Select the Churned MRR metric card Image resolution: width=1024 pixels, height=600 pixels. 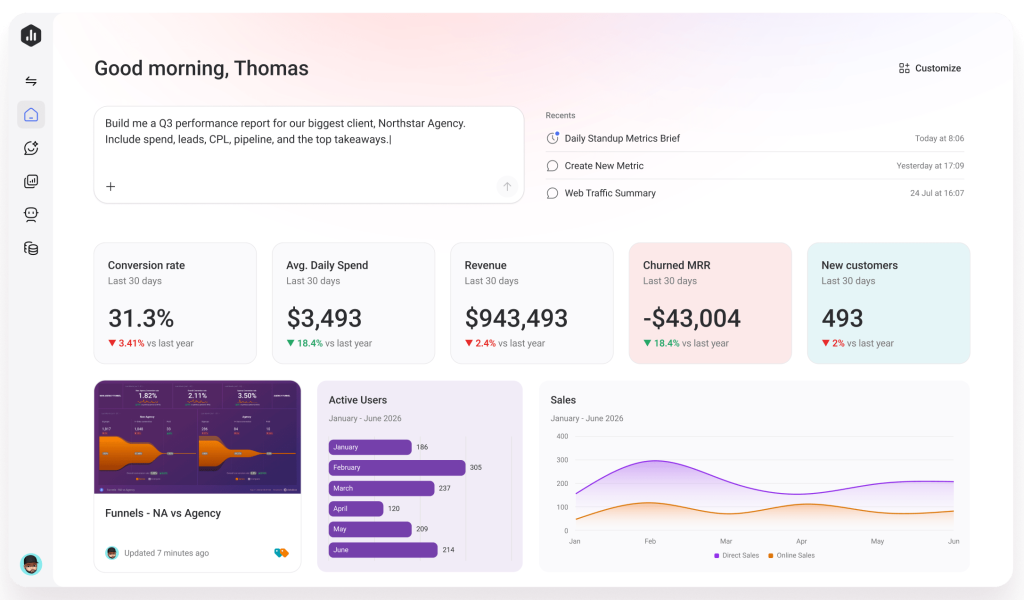click(x=710, y=303)
